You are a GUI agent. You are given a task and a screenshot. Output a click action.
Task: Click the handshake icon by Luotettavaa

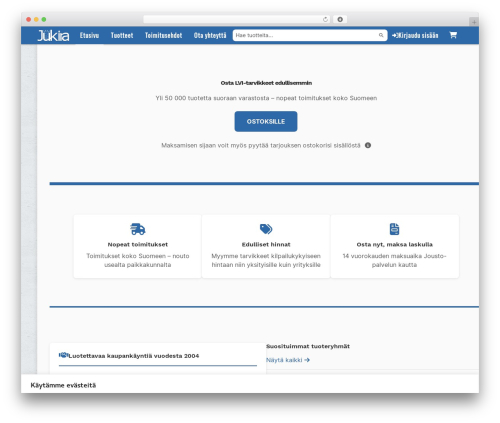coord(63,355)
